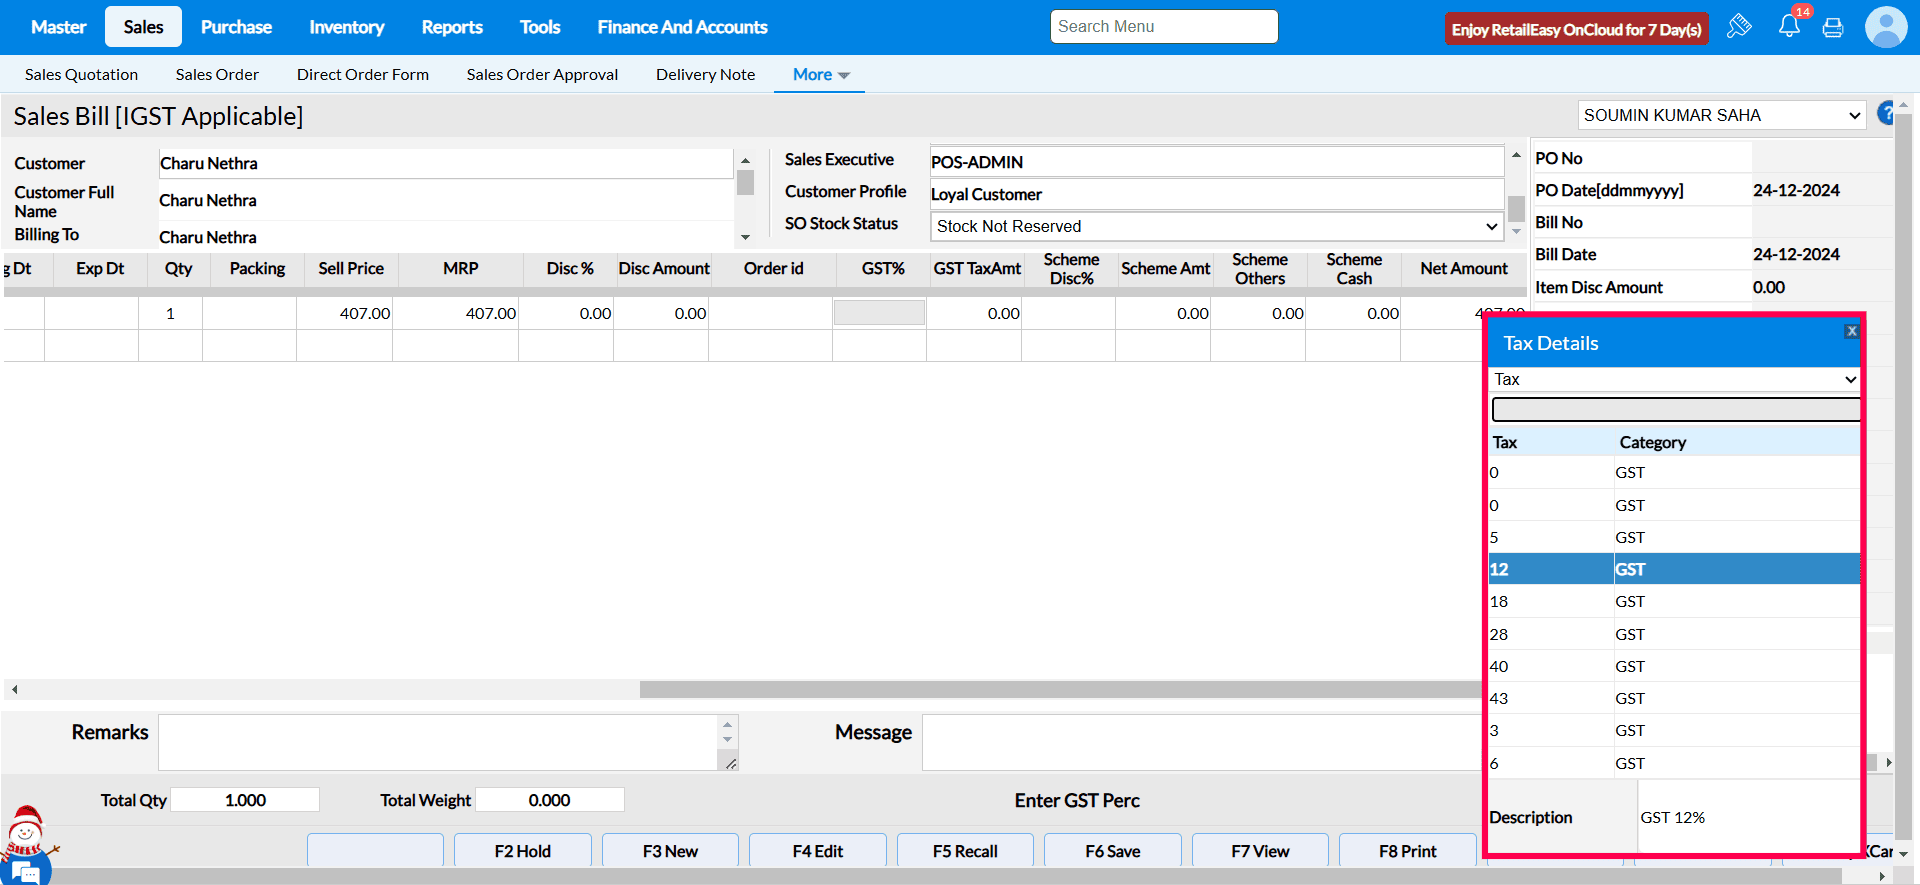Click the Enjoy RetailEasy OnCloud banner

[1576, 29]
